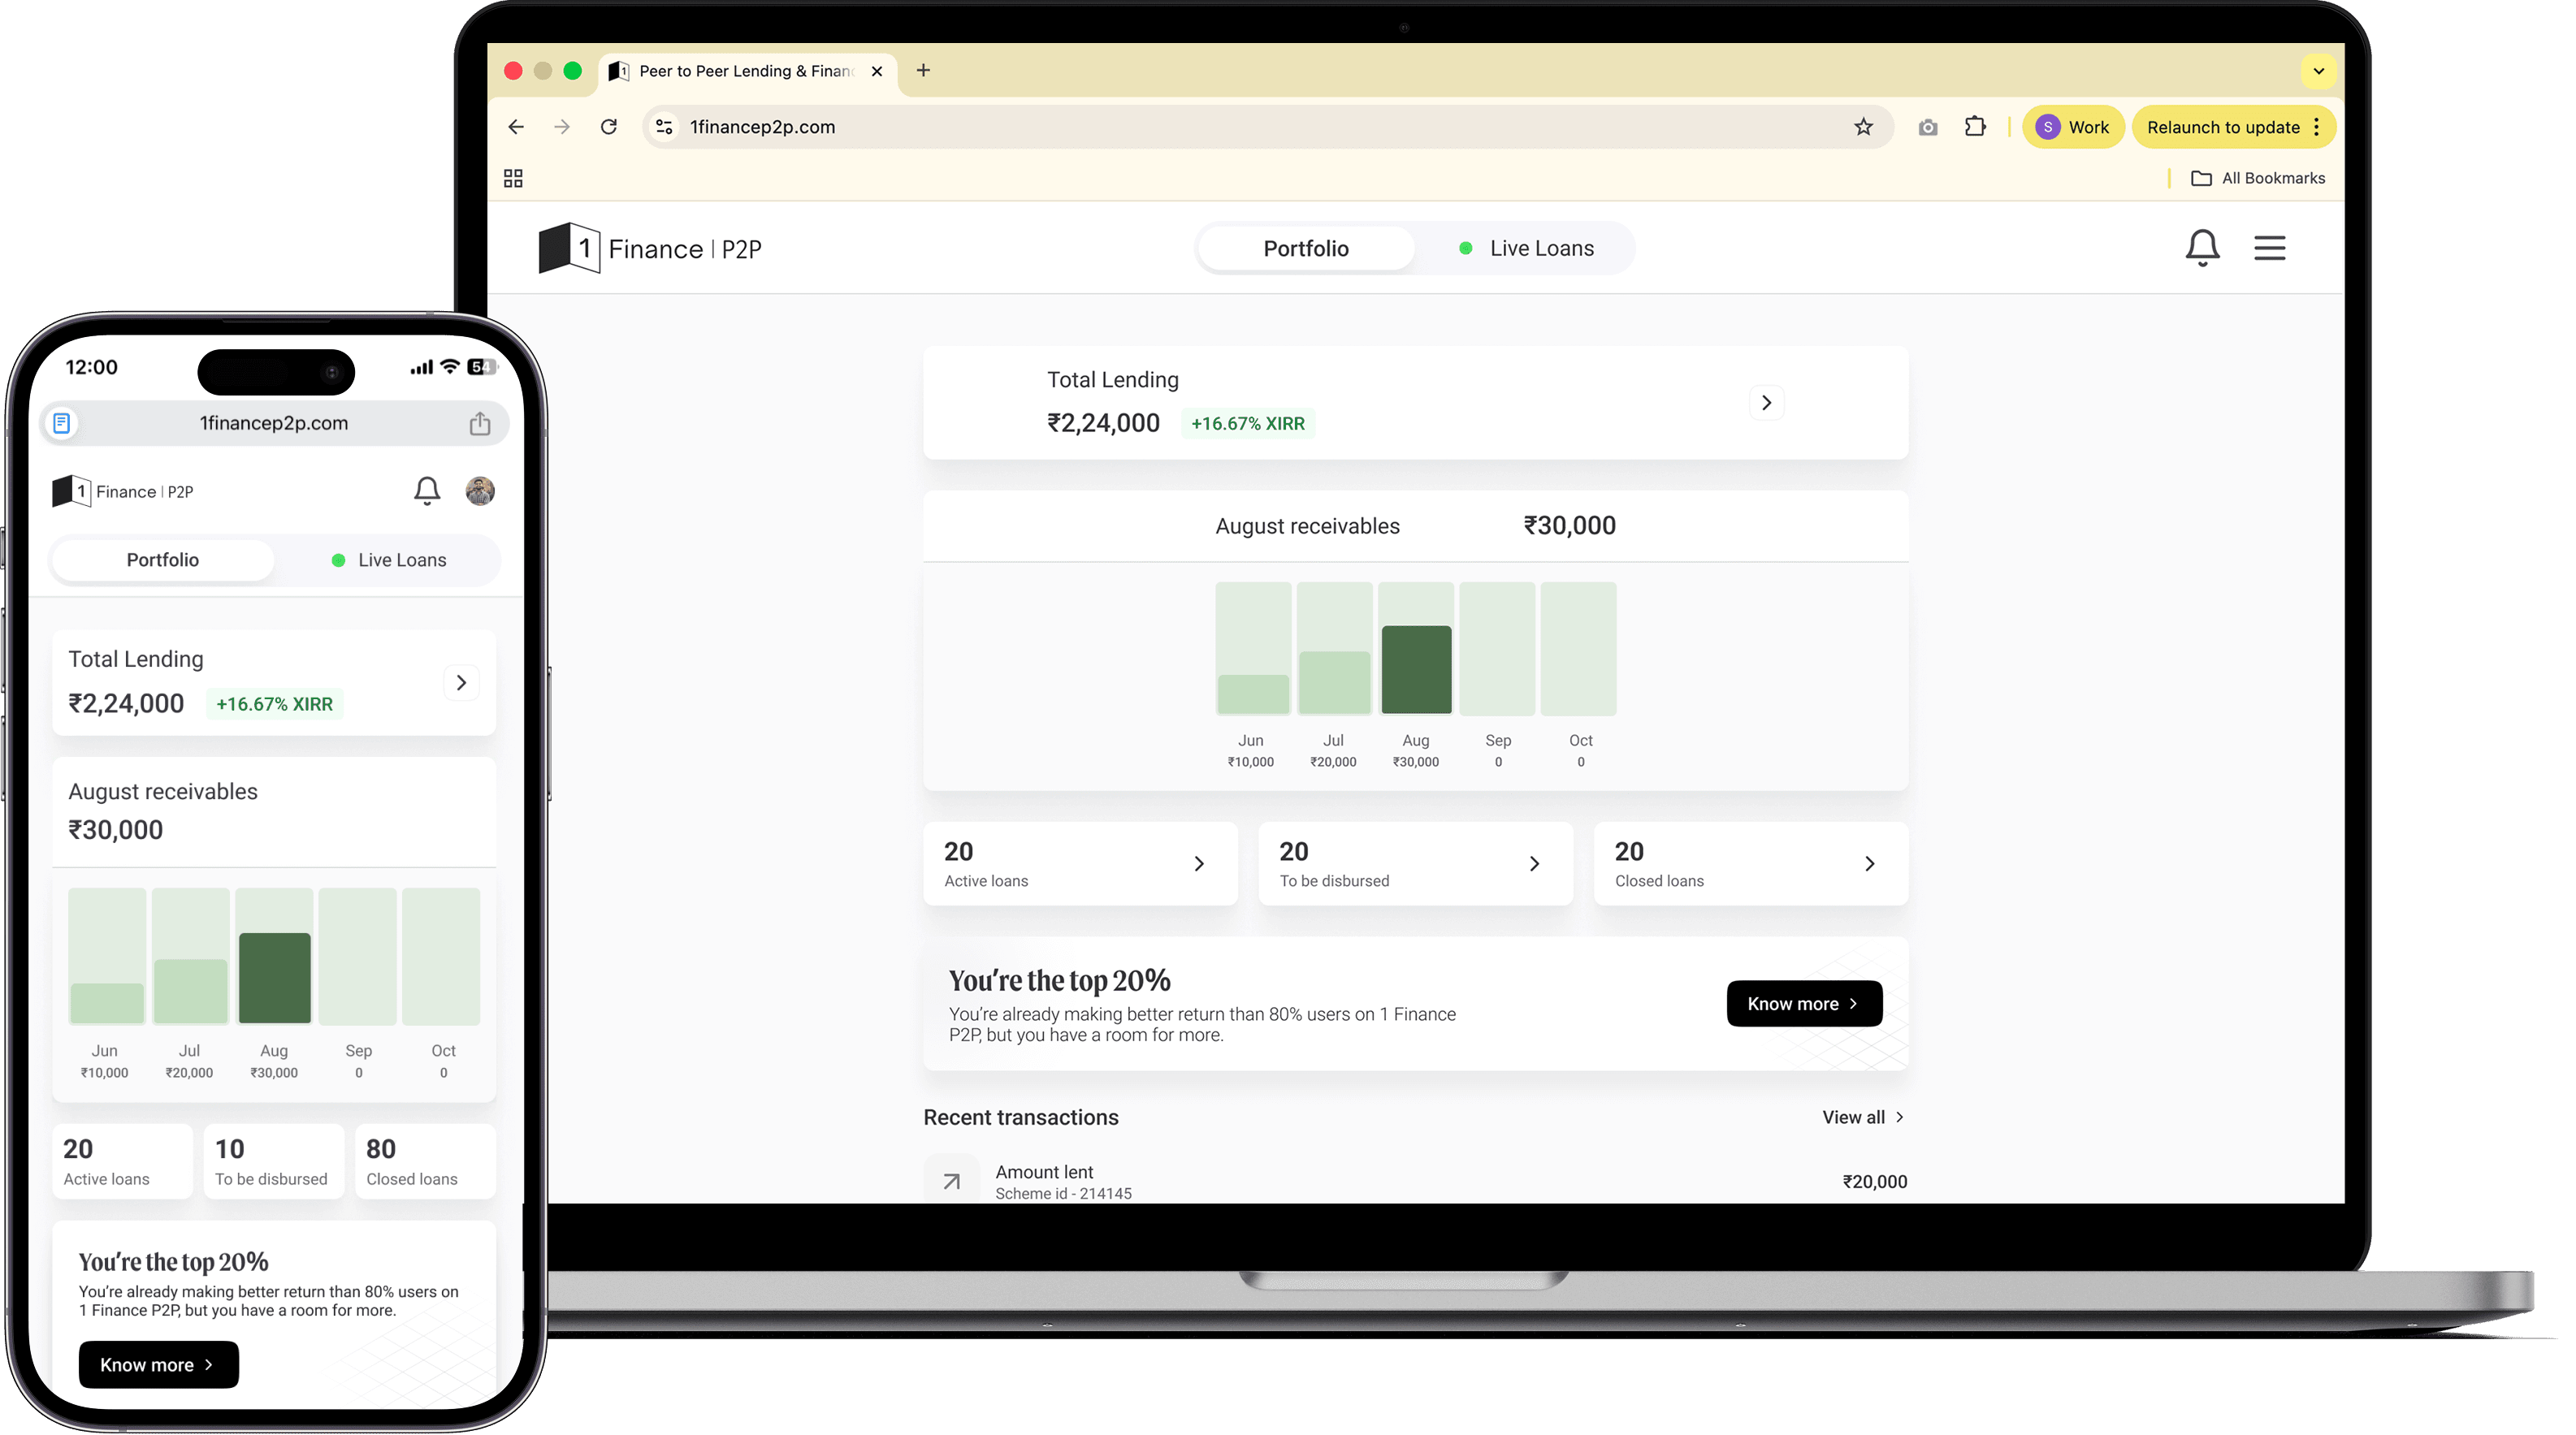Viewport: 2576px width, 1435px height.
Task: Tap the battery indicator on phone status bar
Action: click(482, 367)
